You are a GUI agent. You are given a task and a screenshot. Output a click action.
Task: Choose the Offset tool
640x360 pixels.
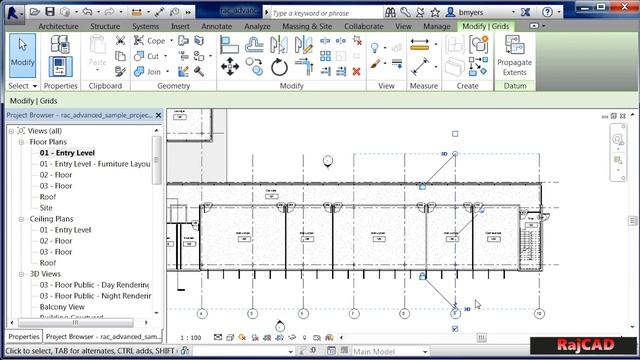point(254,44)
